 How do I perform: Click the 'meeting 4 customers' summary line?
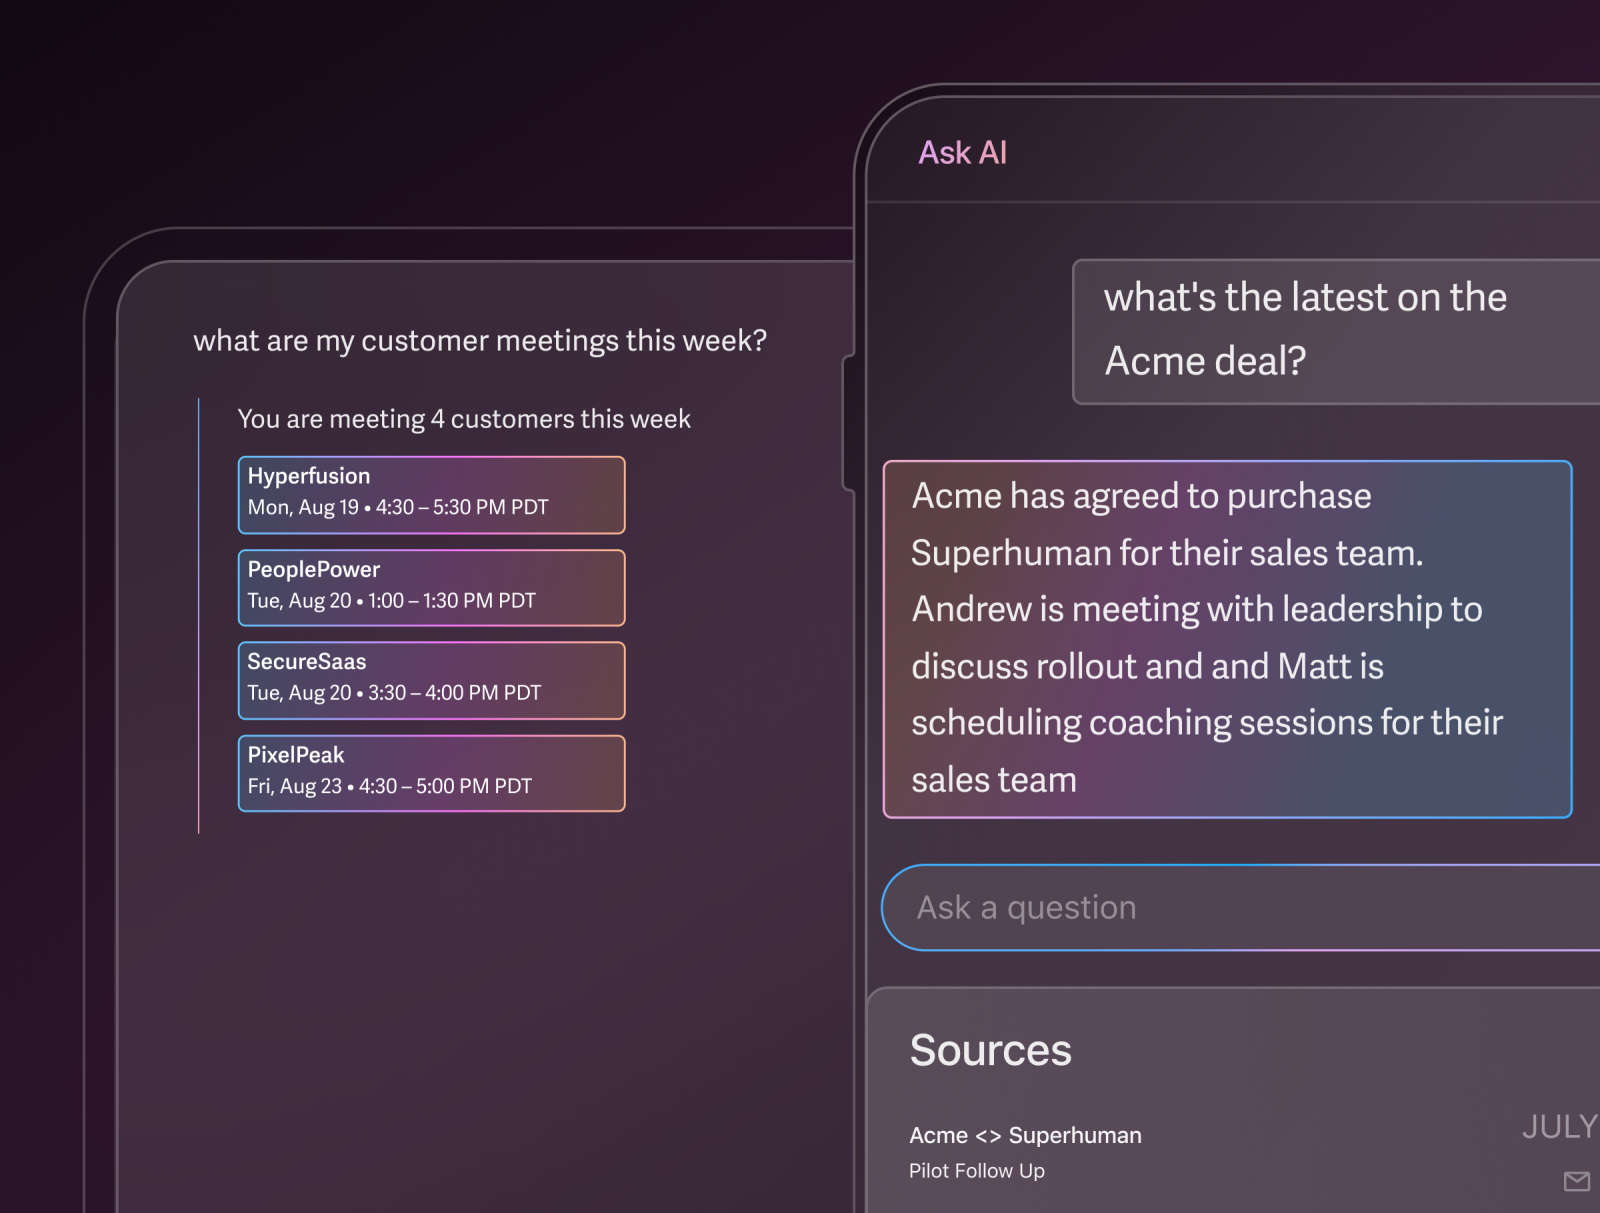464,419
